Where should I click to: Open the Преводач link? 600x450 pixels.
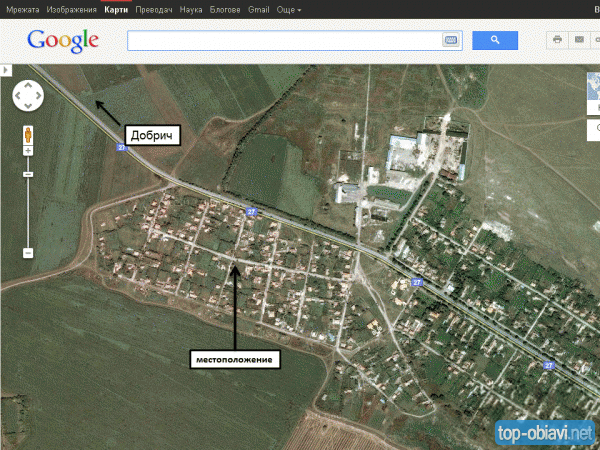click(154, 10)
